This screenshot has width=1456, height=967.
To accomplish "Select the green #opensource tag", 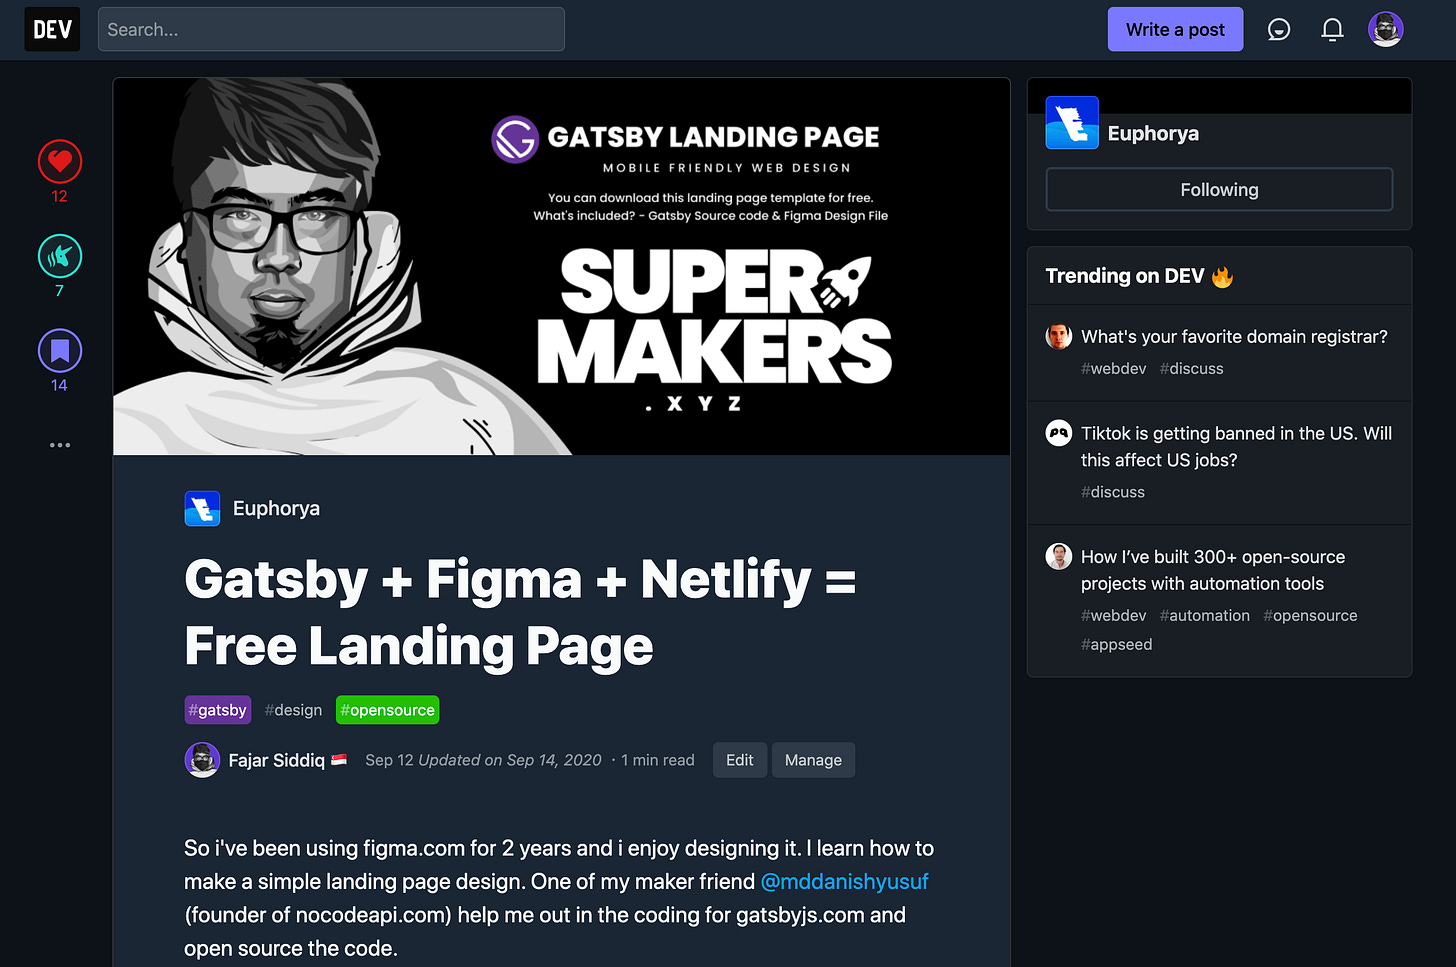I will pyautogui.click(x=387, y=710).
